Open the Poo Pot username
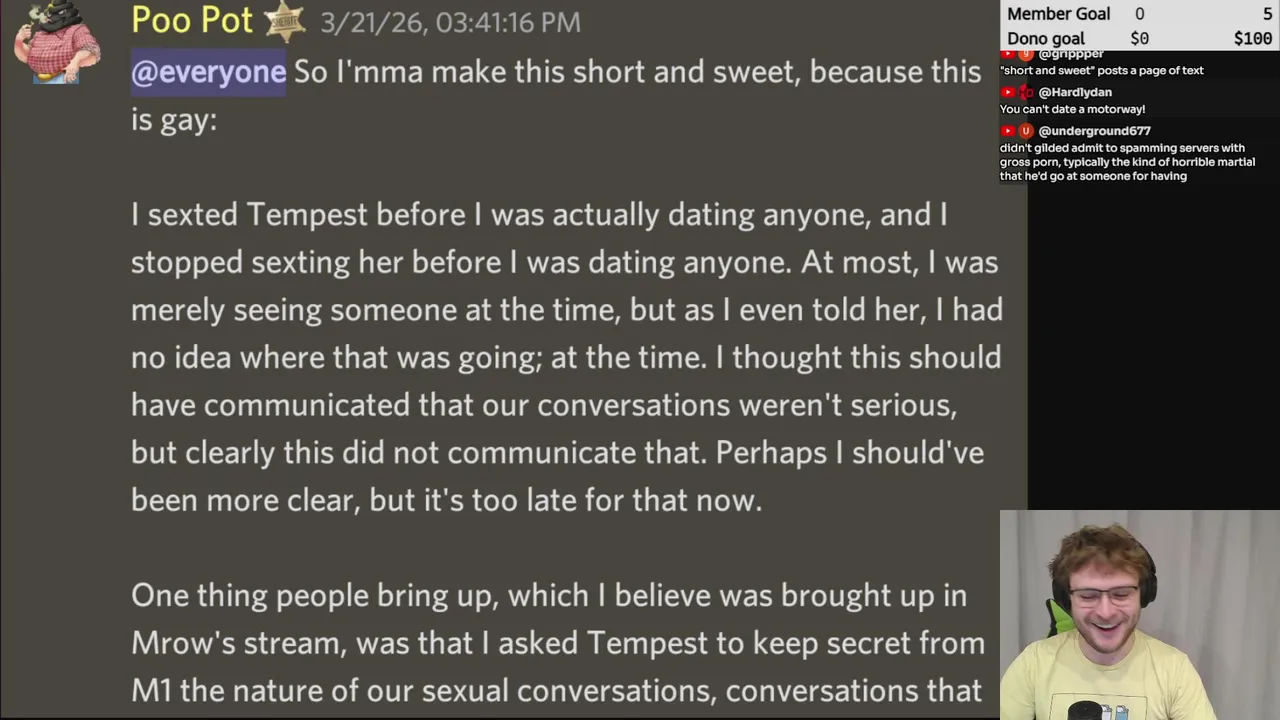This screenshot has width=1280, height=720. coord(192,21)
